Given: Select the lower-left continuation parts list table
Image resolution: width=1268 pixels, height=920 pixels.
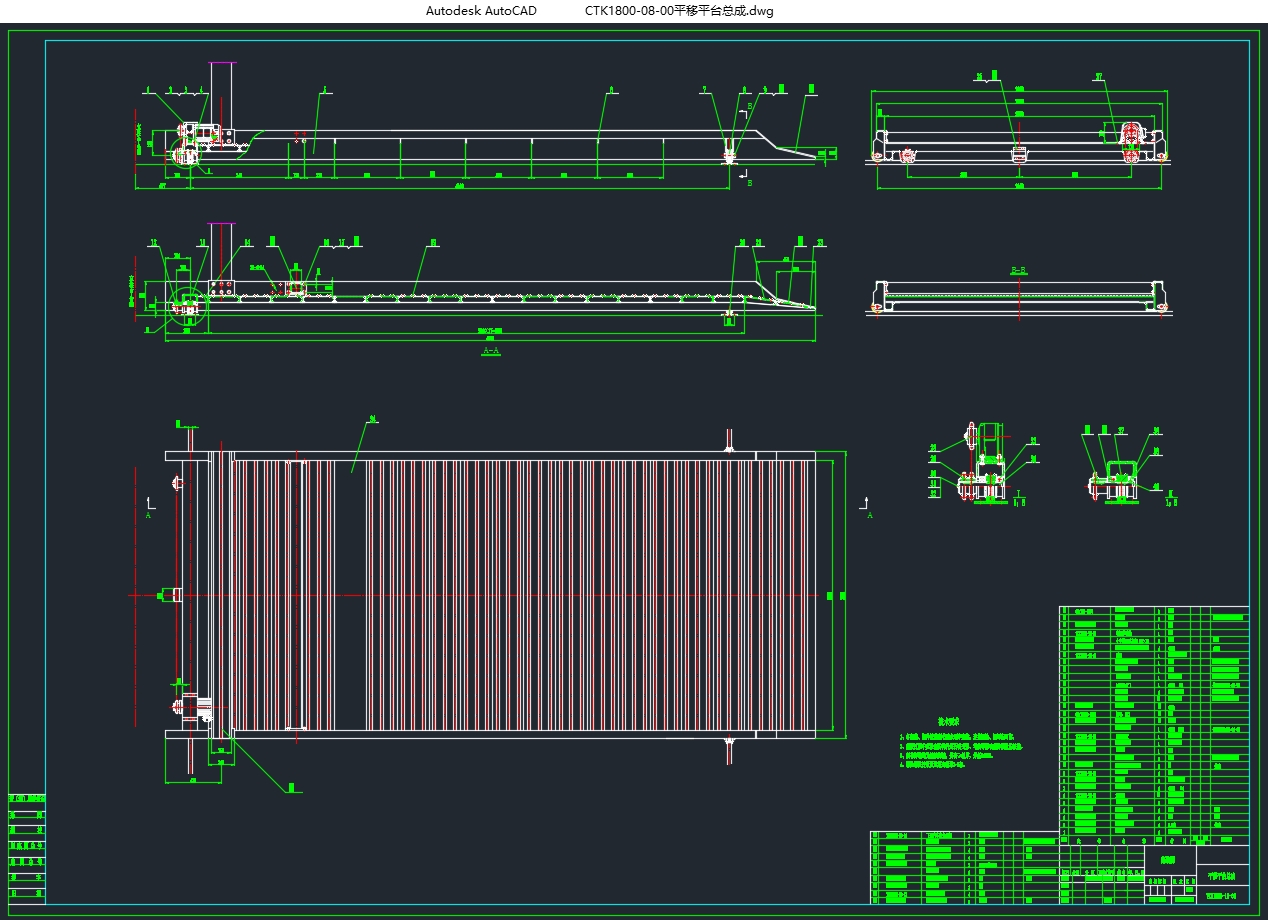Looking at the screenshot, I should (x=964, y=867).
